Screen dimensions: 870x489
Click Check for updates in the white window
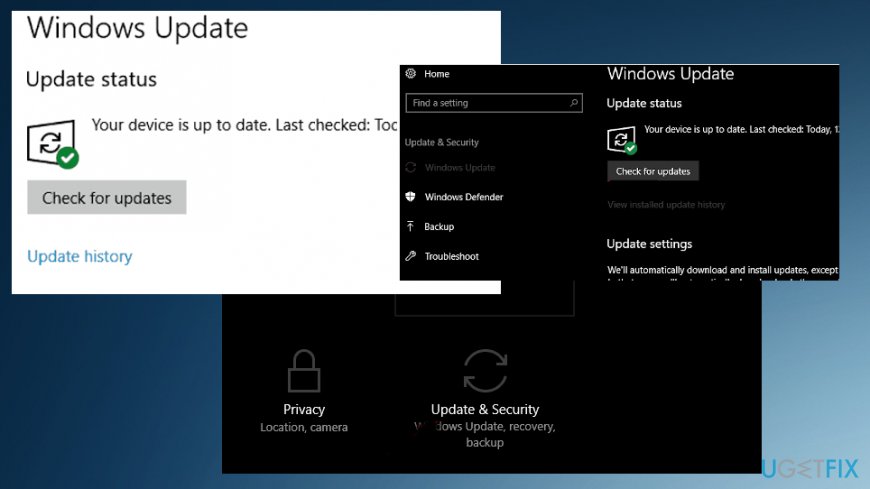107,198
